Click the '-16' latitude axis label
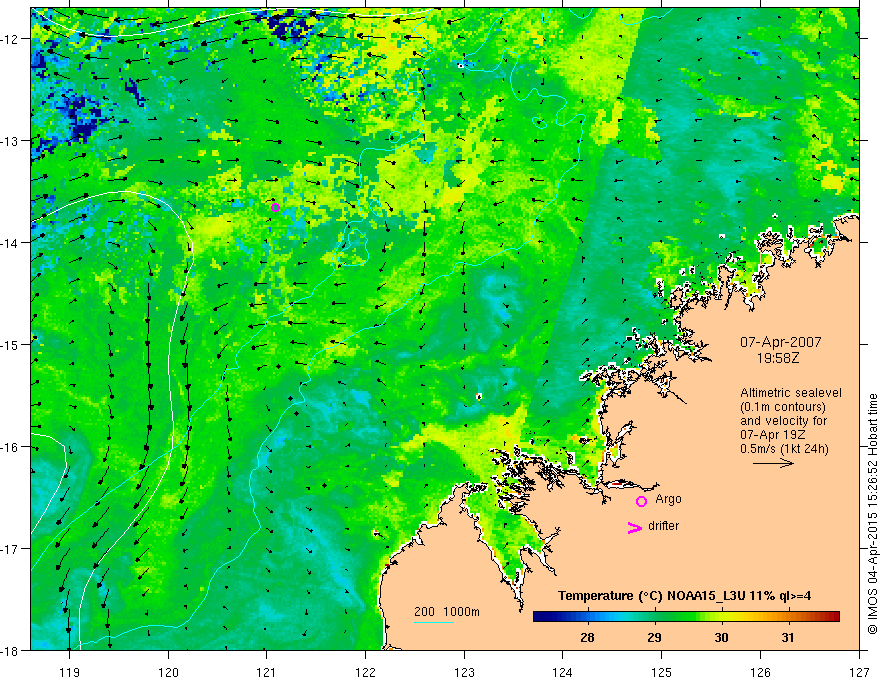This screenshot has height=680, width=880. coord(8,447)
